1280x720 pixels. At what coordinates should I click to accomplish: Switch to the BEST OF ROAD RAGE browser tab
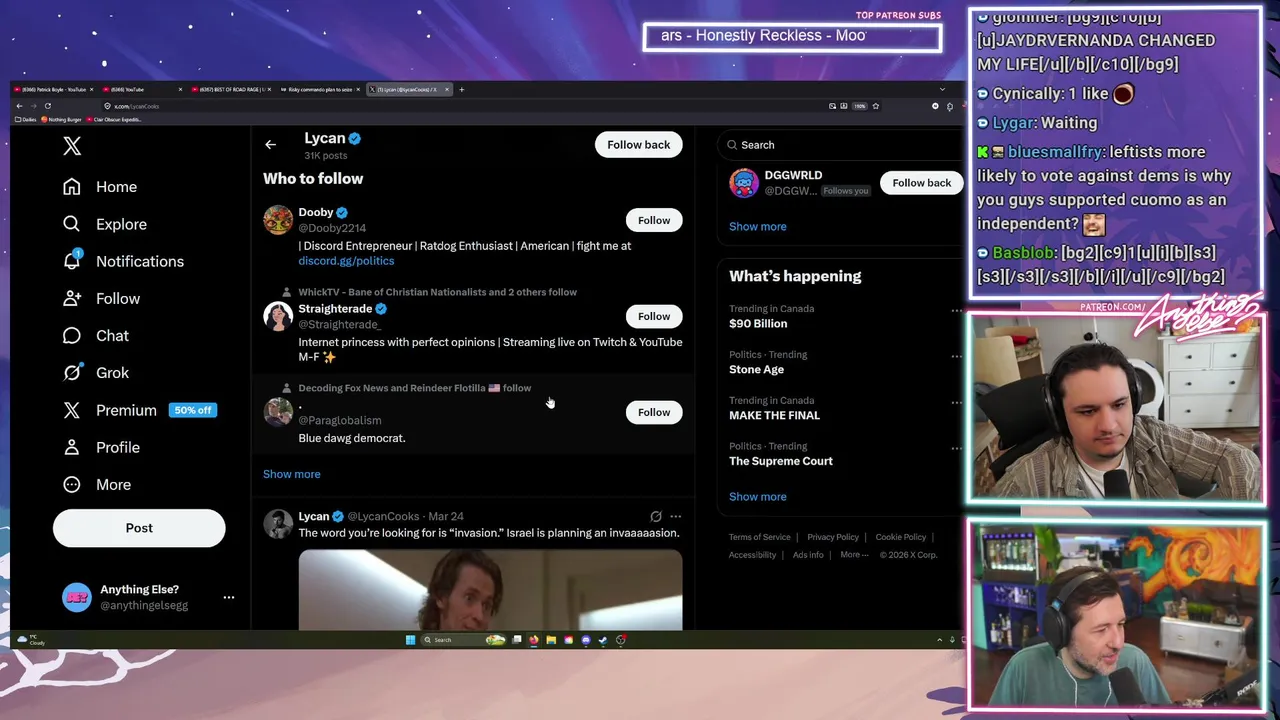[230, 89]
